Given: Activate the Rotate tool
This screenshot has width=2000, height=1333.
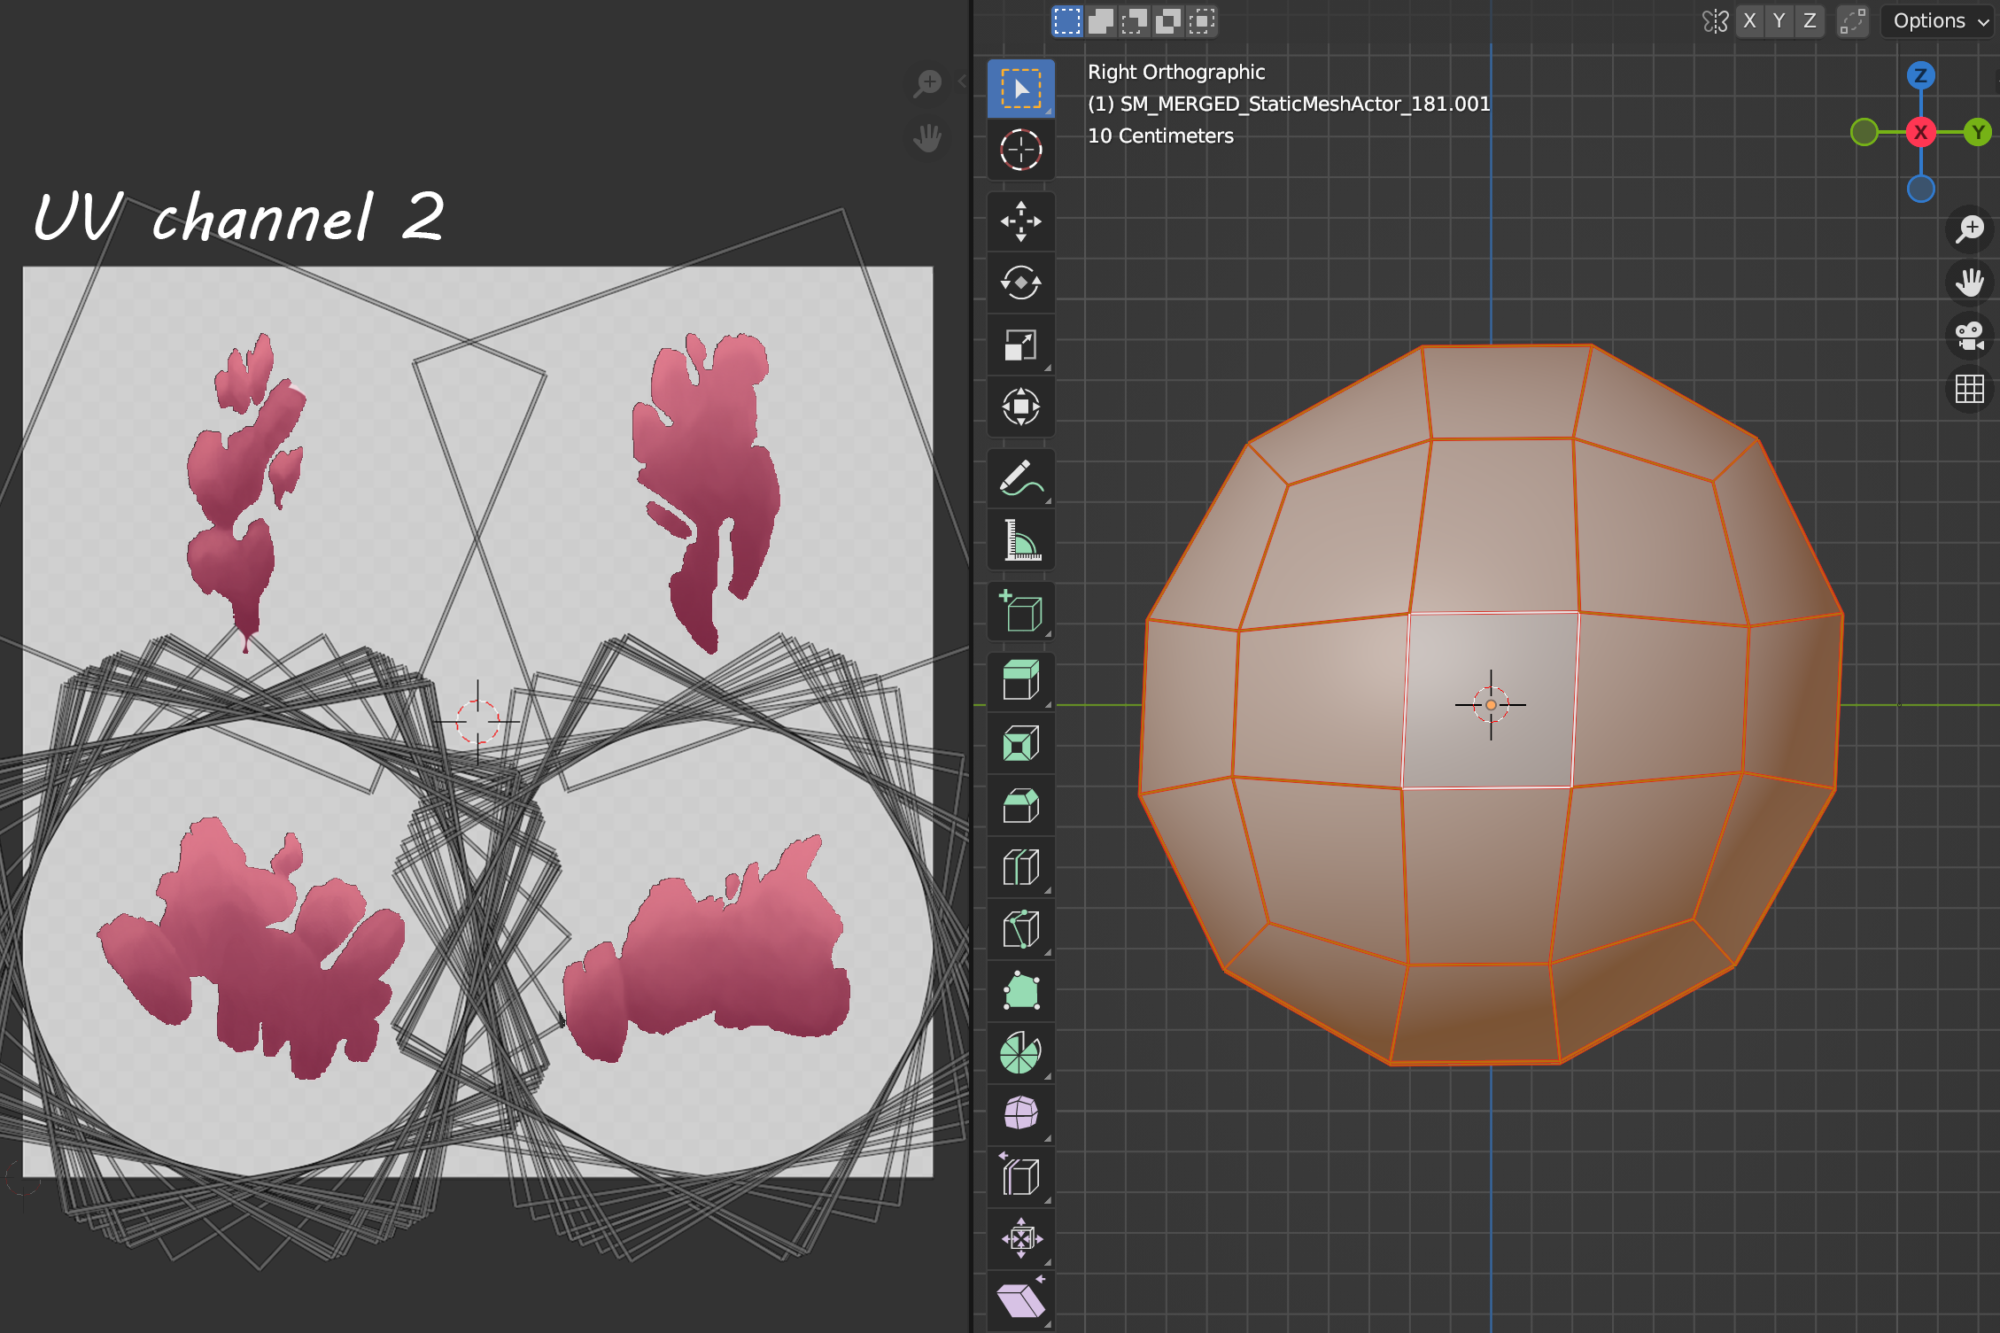Looking at the screenshot, I should (1021, 283).
